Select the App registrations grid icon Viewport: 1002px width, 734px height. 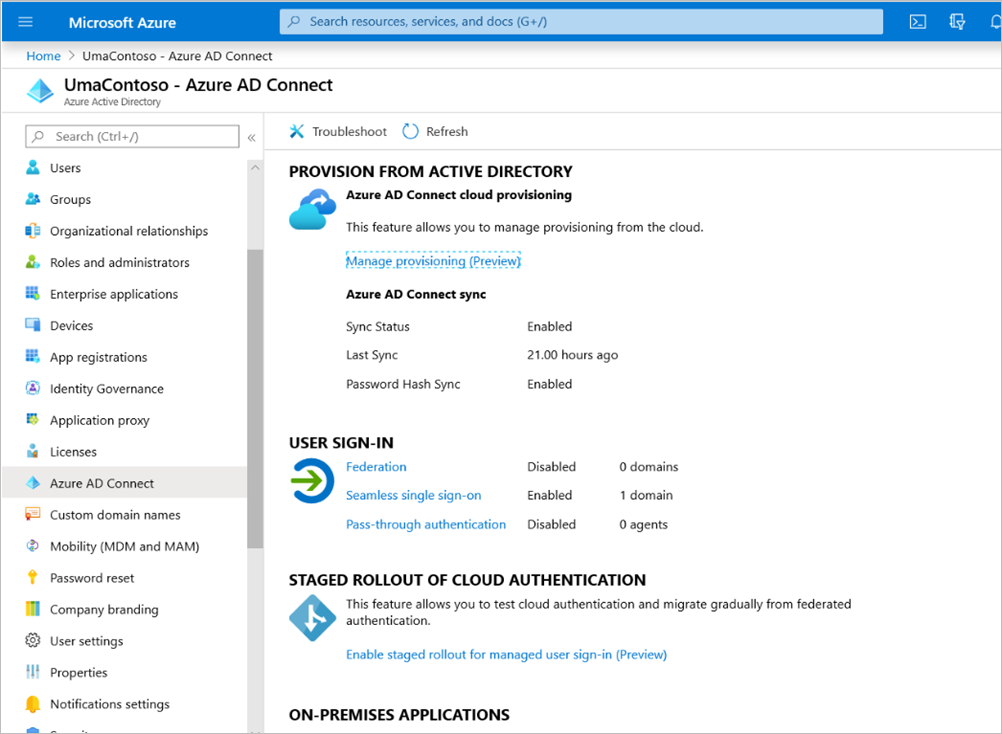click(34, 357)
